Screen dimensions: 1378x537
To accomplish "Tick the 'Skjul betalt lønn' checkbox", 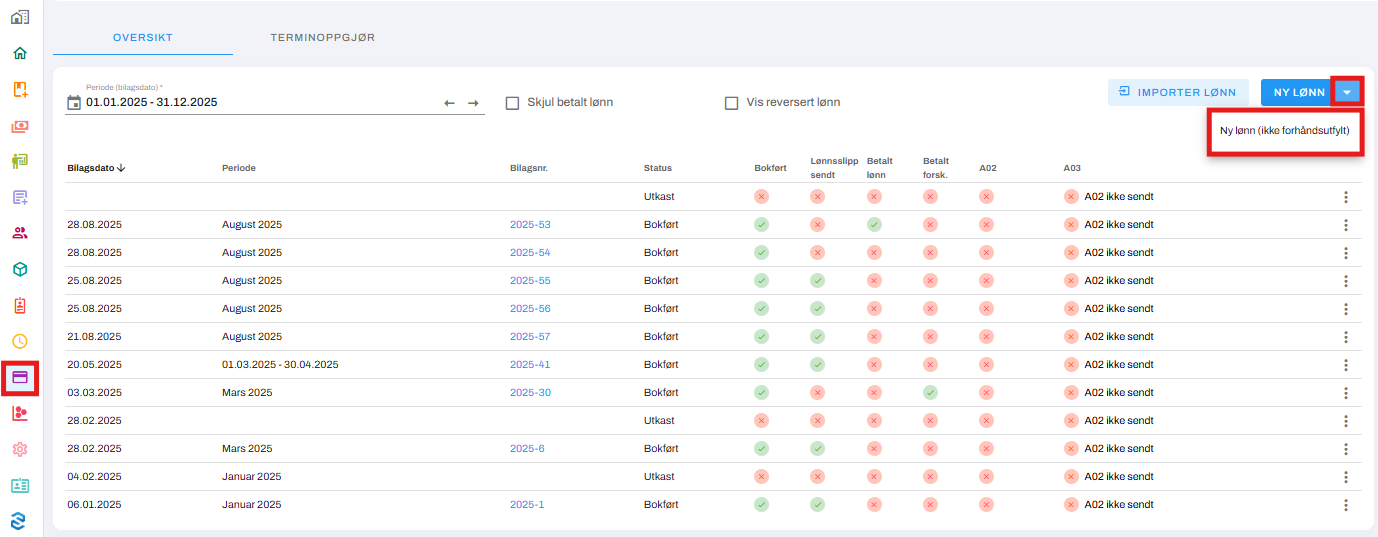I will 512,102.
